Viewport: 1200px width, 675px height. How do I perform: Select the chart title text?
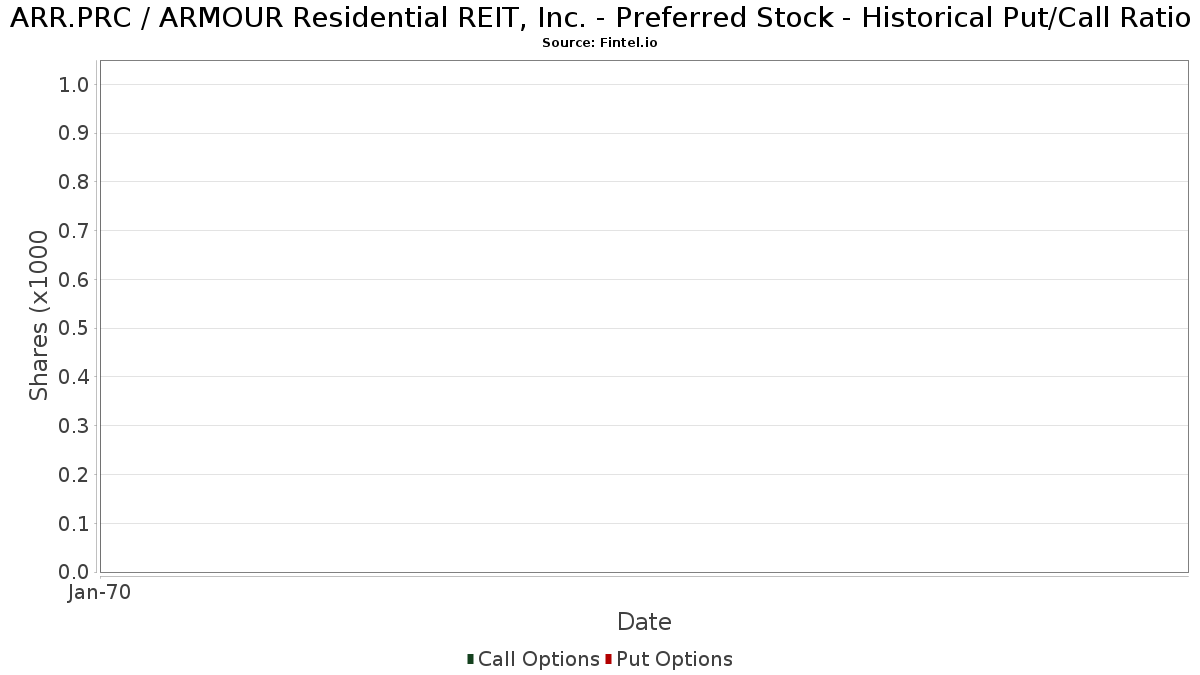point(600,18)
